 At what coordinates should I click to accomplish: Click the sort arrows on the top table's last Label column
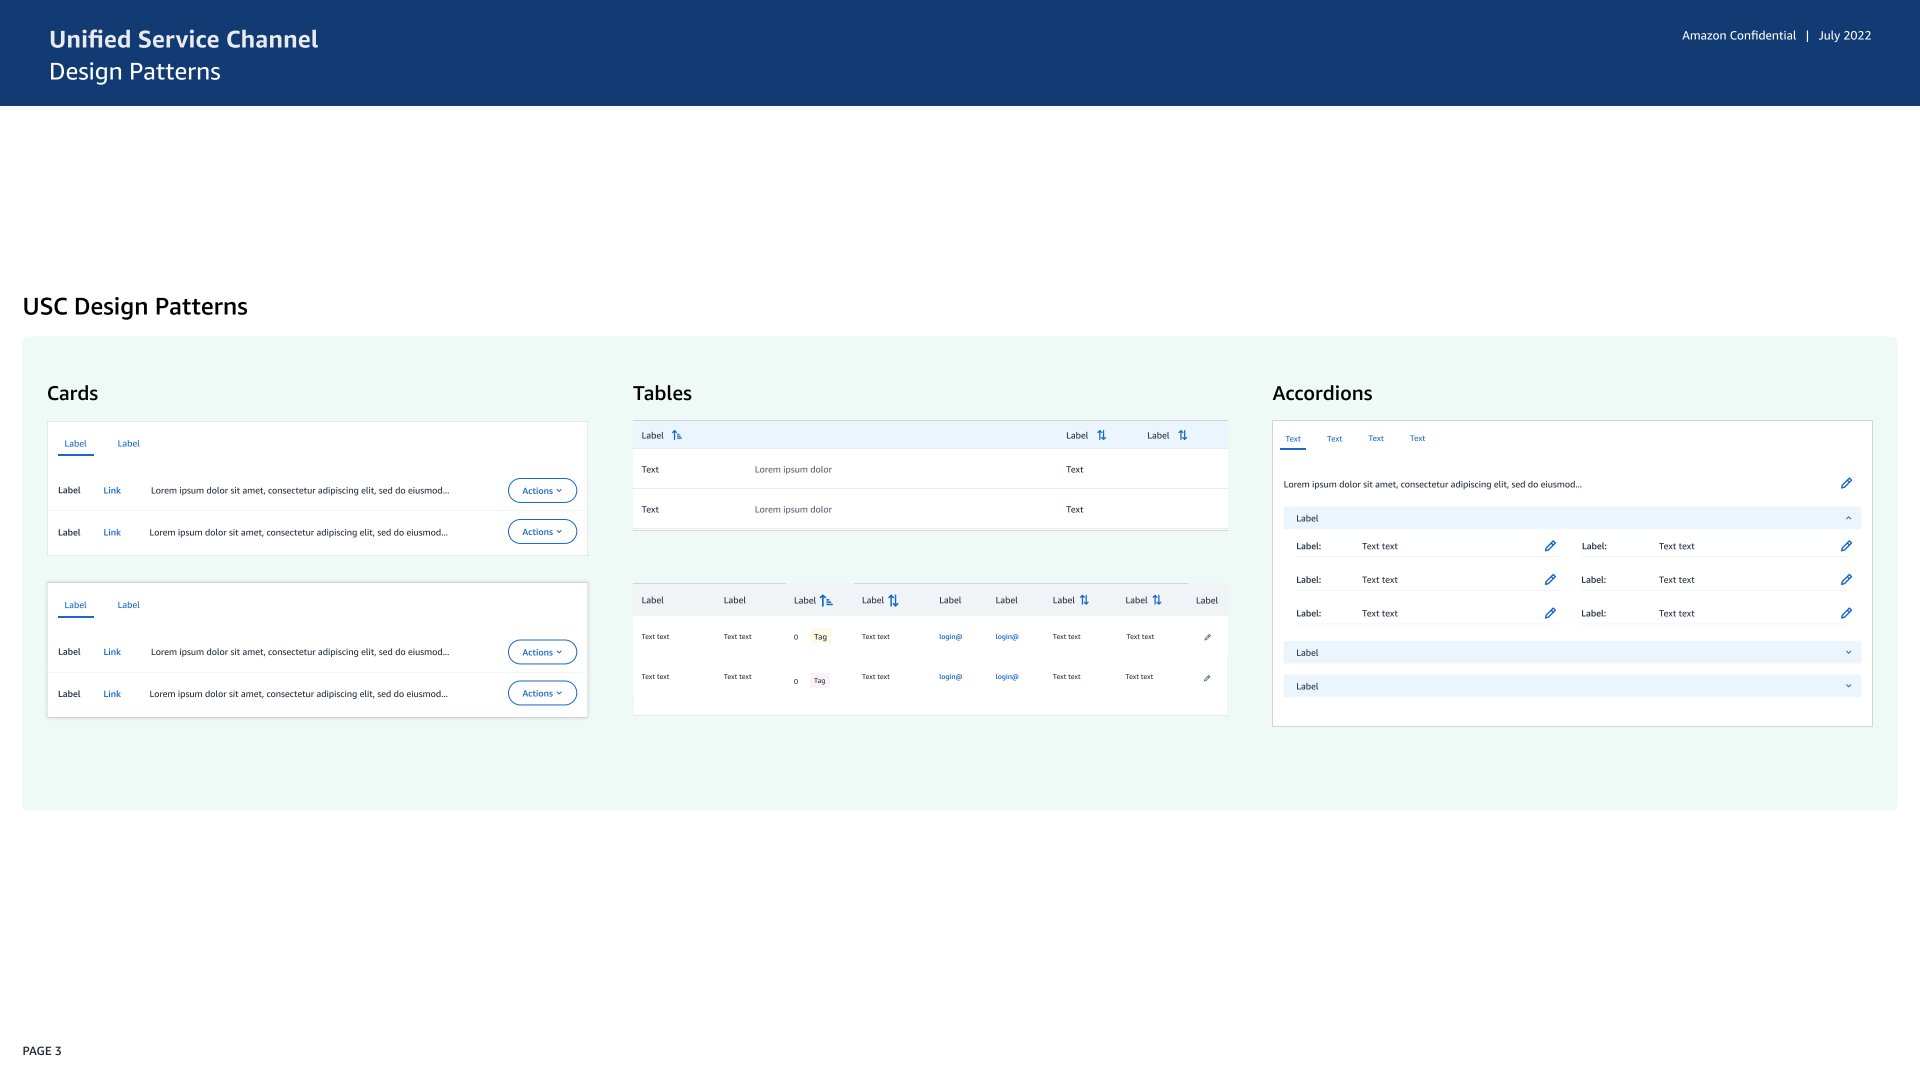pyautogui.click(x=1183, y=436)
